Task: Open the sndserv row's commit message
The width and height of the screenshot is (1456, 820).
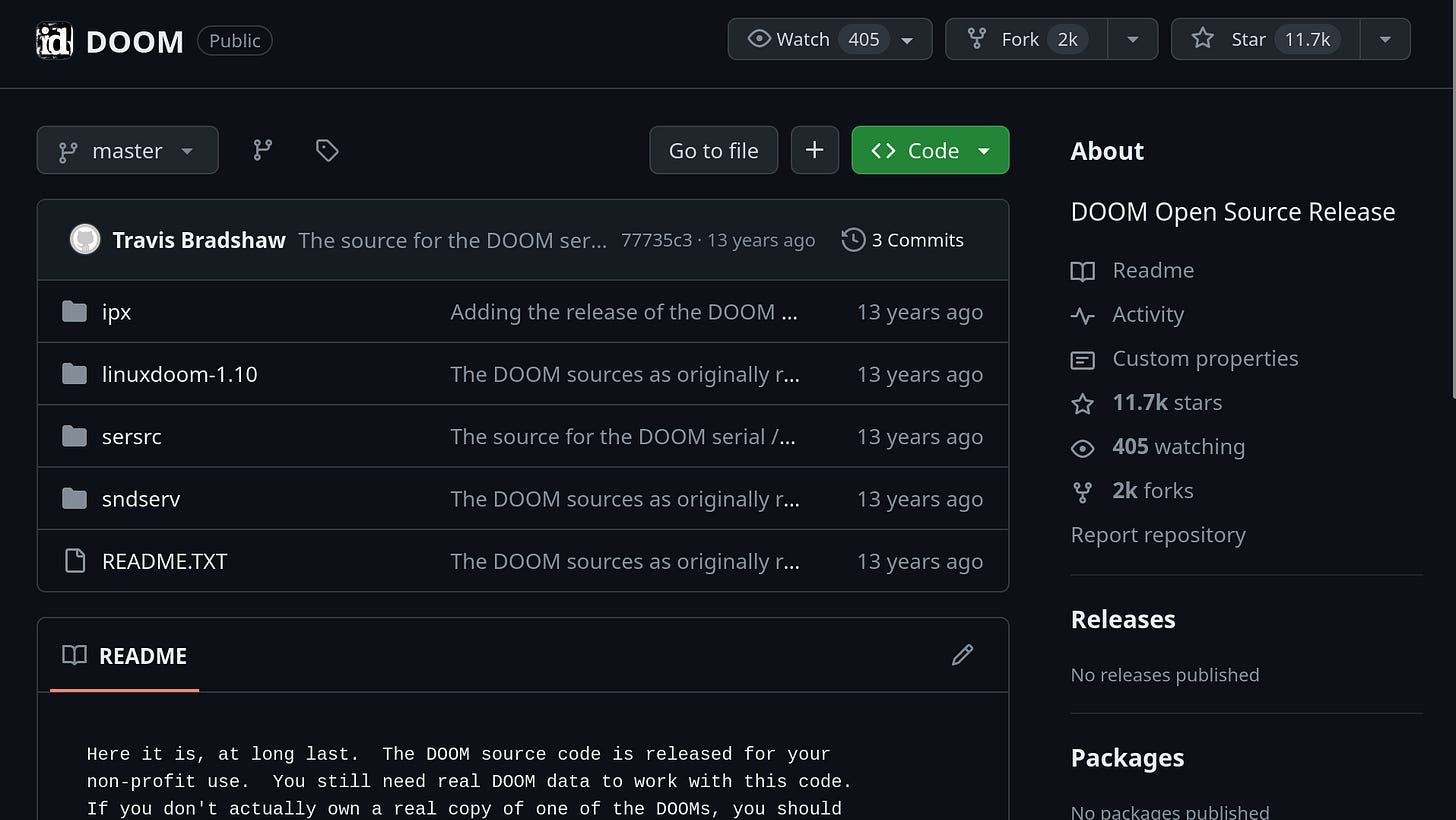Action: coord(625,499)
